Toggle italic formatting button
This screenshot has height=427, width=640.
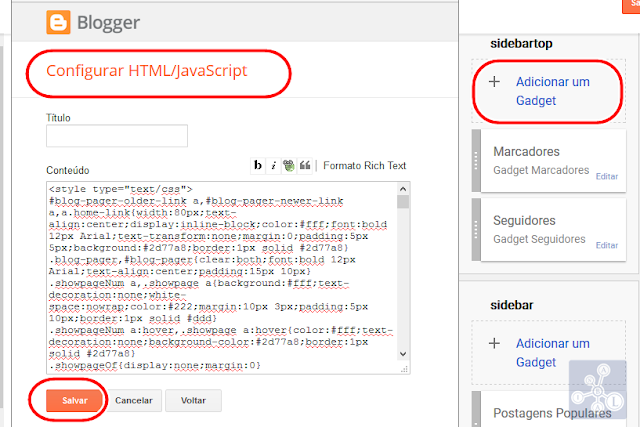tap(273, 165)
